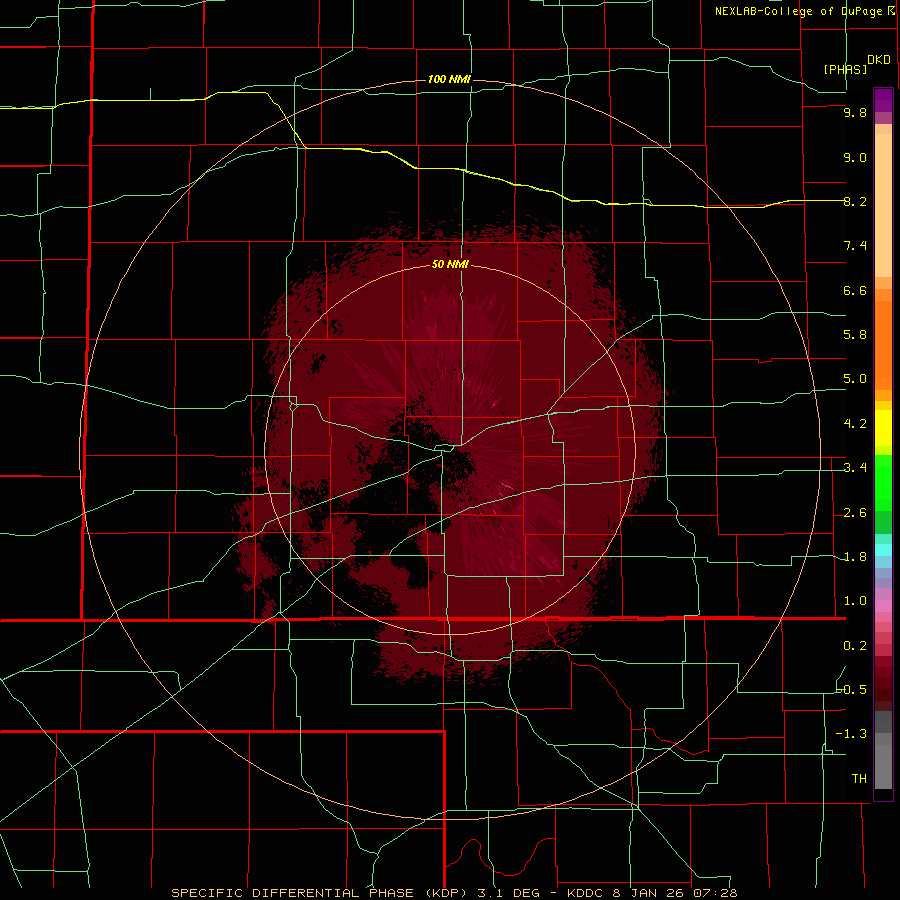
Task: Click the 3.4 scale value
Action: pyautogui.click(x=855, y=468)
